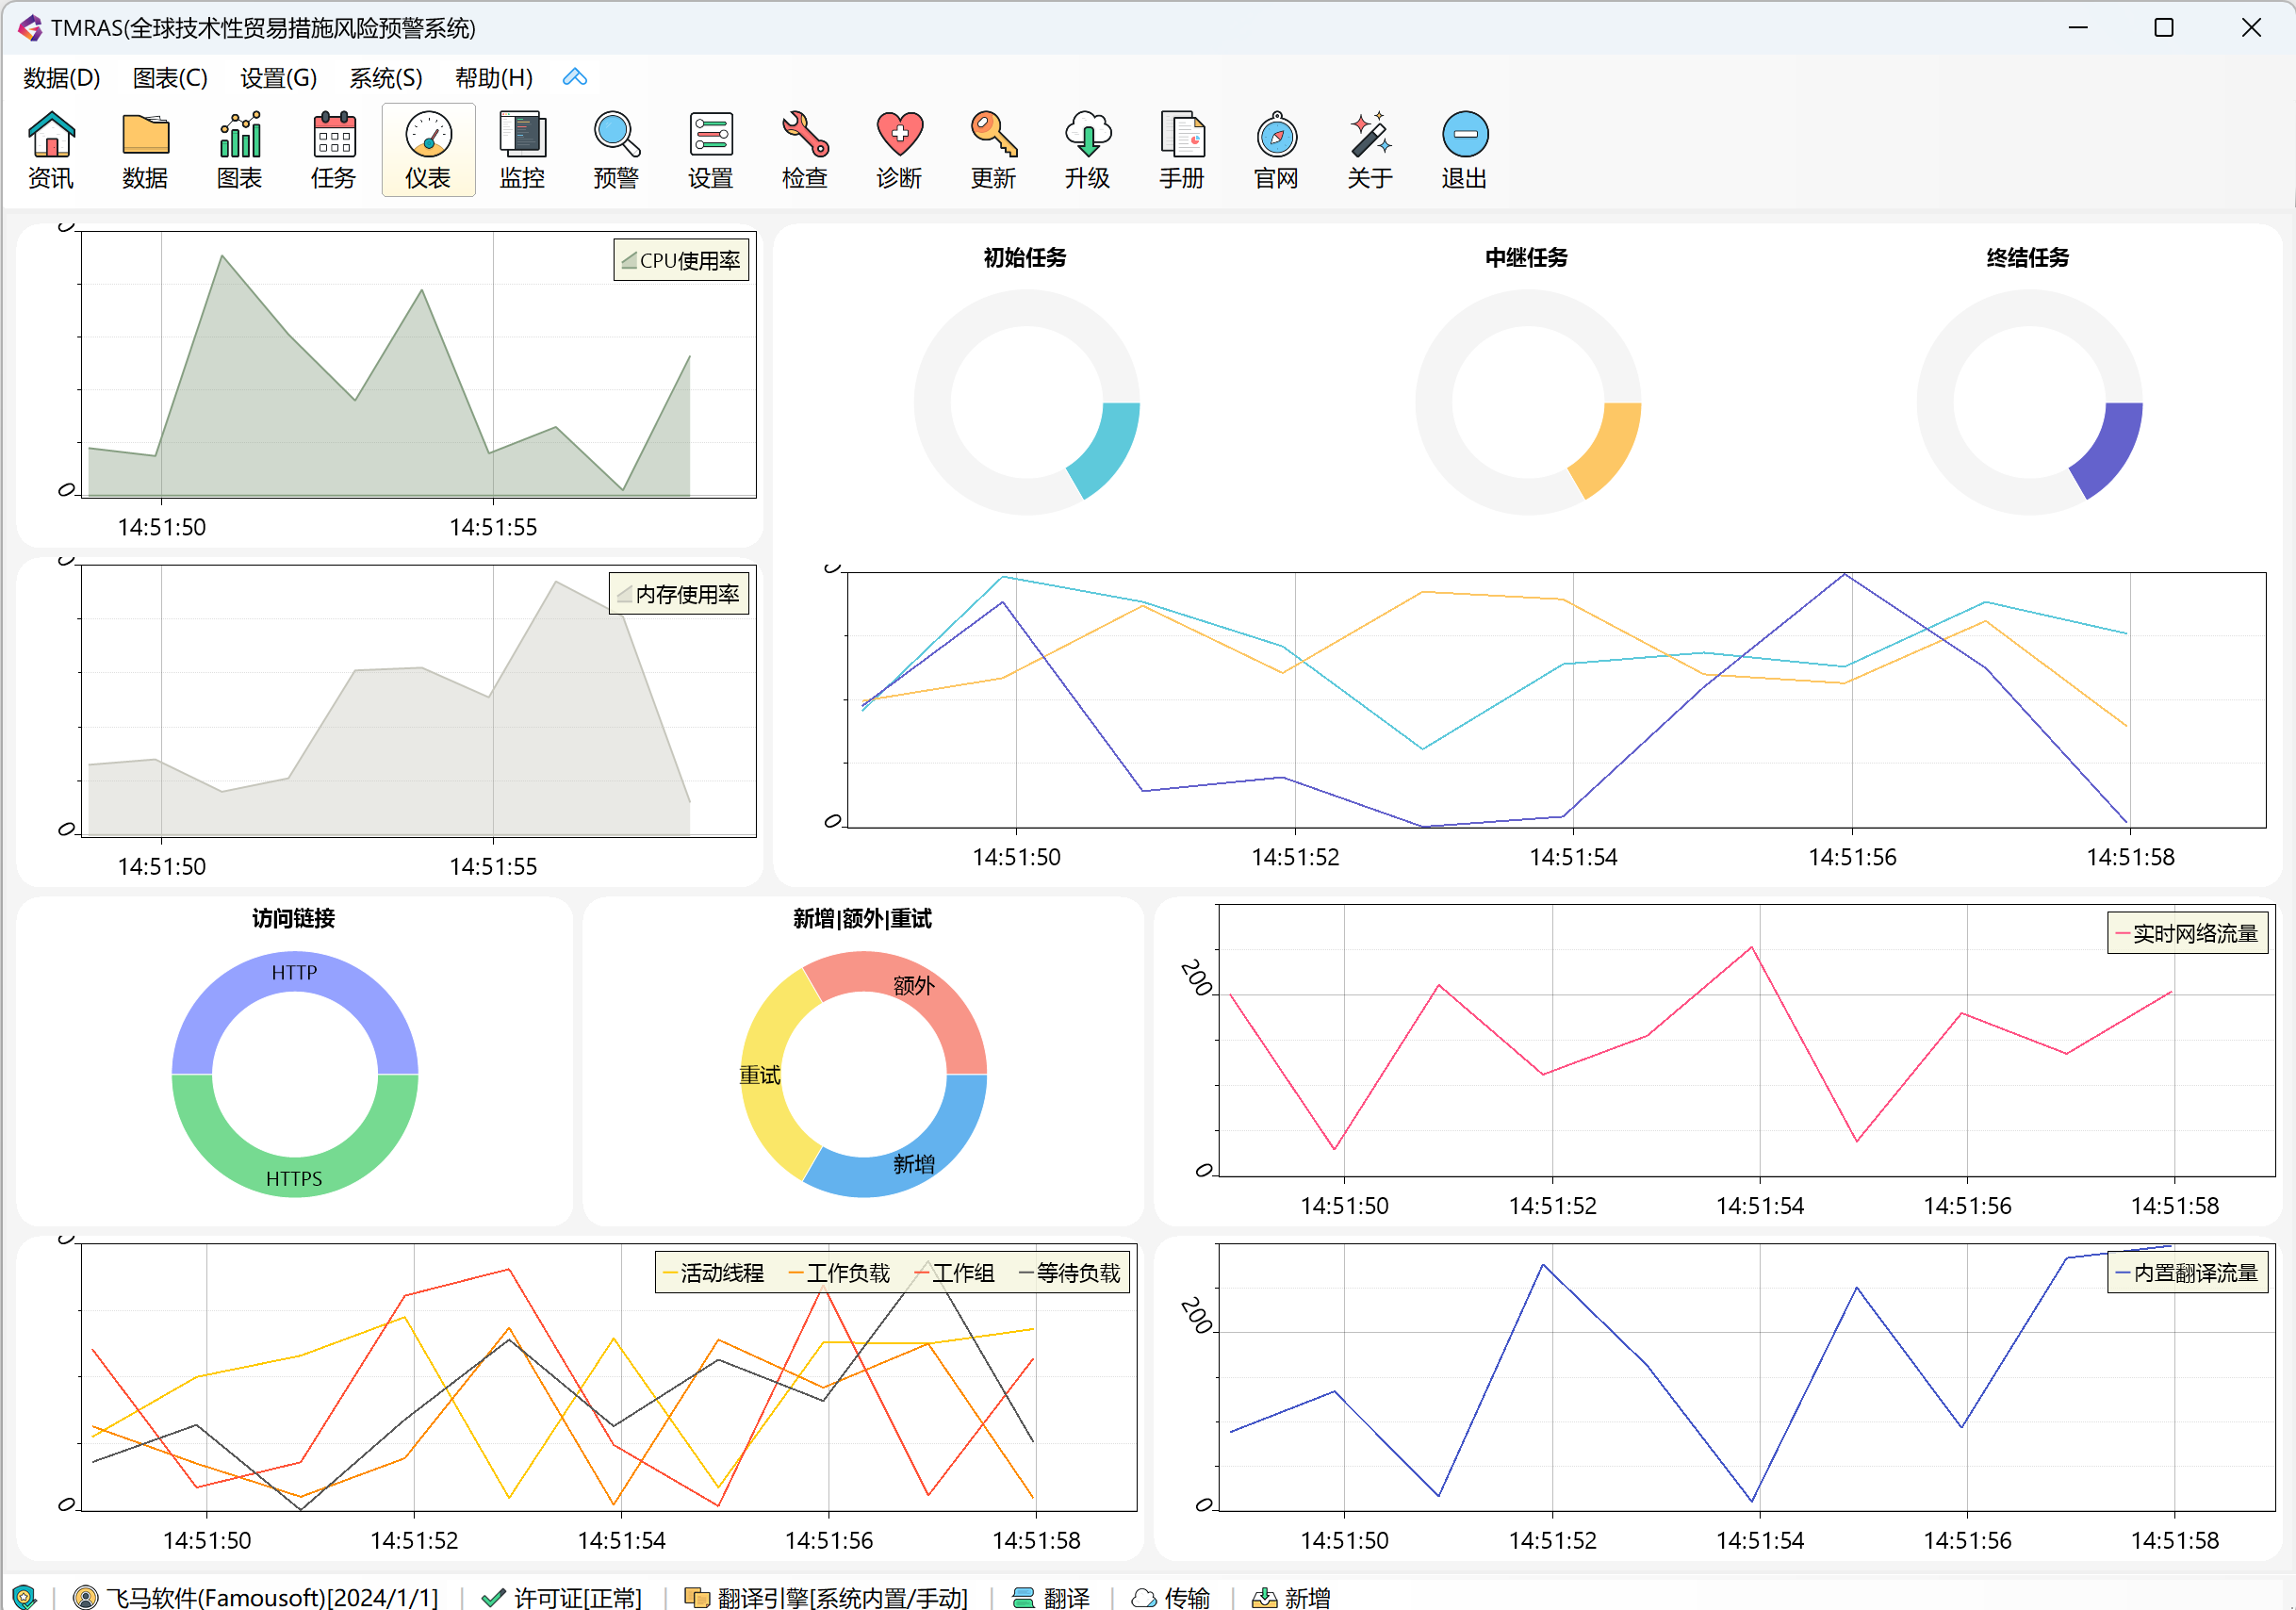The width and height of the screenshot is (2296, 1610).
Task: Click the 内置翻译流量 legend entry
Action: click(x=2187, y=1273)
